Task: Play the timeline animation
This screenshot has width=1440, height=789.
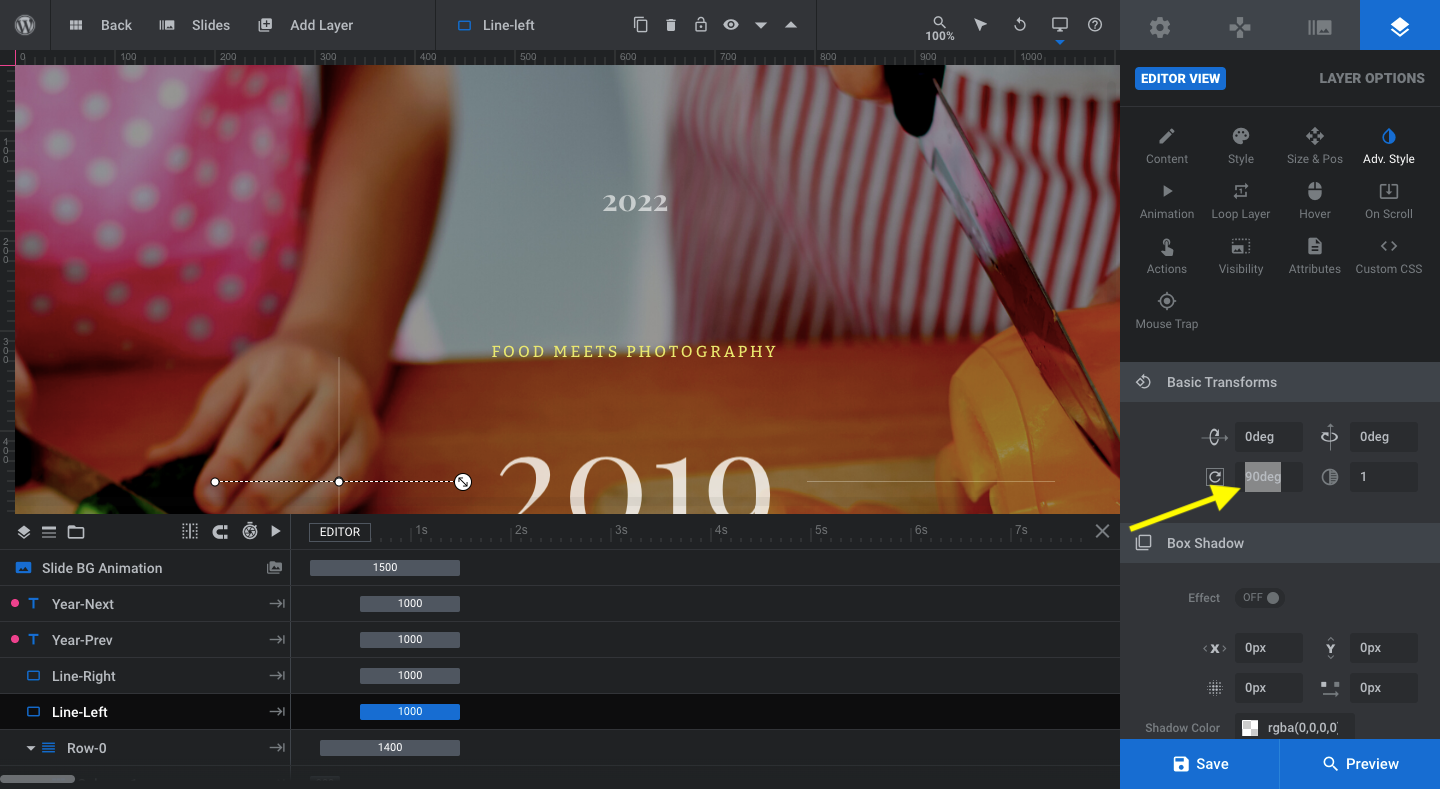Action: point(276,531)
